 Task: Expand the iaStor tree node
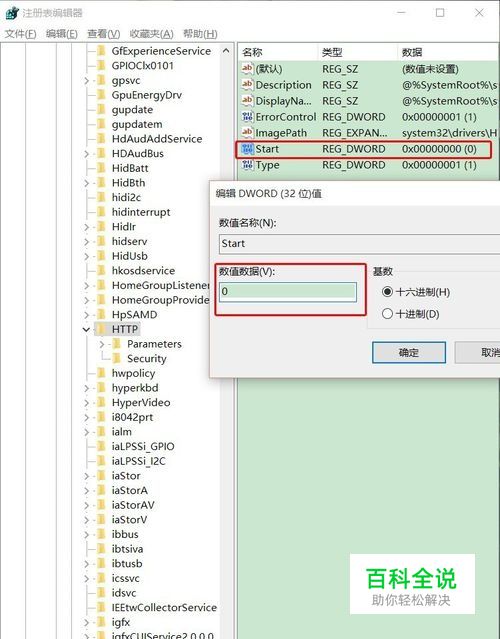click(86, 476)
